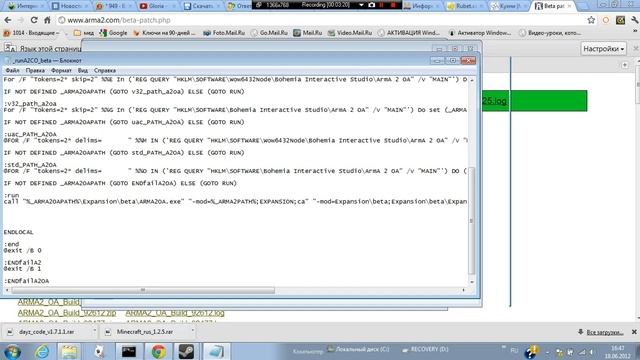
Task: Open ARMA2_OA_Build_92612.log link
Action: point(175,313)
